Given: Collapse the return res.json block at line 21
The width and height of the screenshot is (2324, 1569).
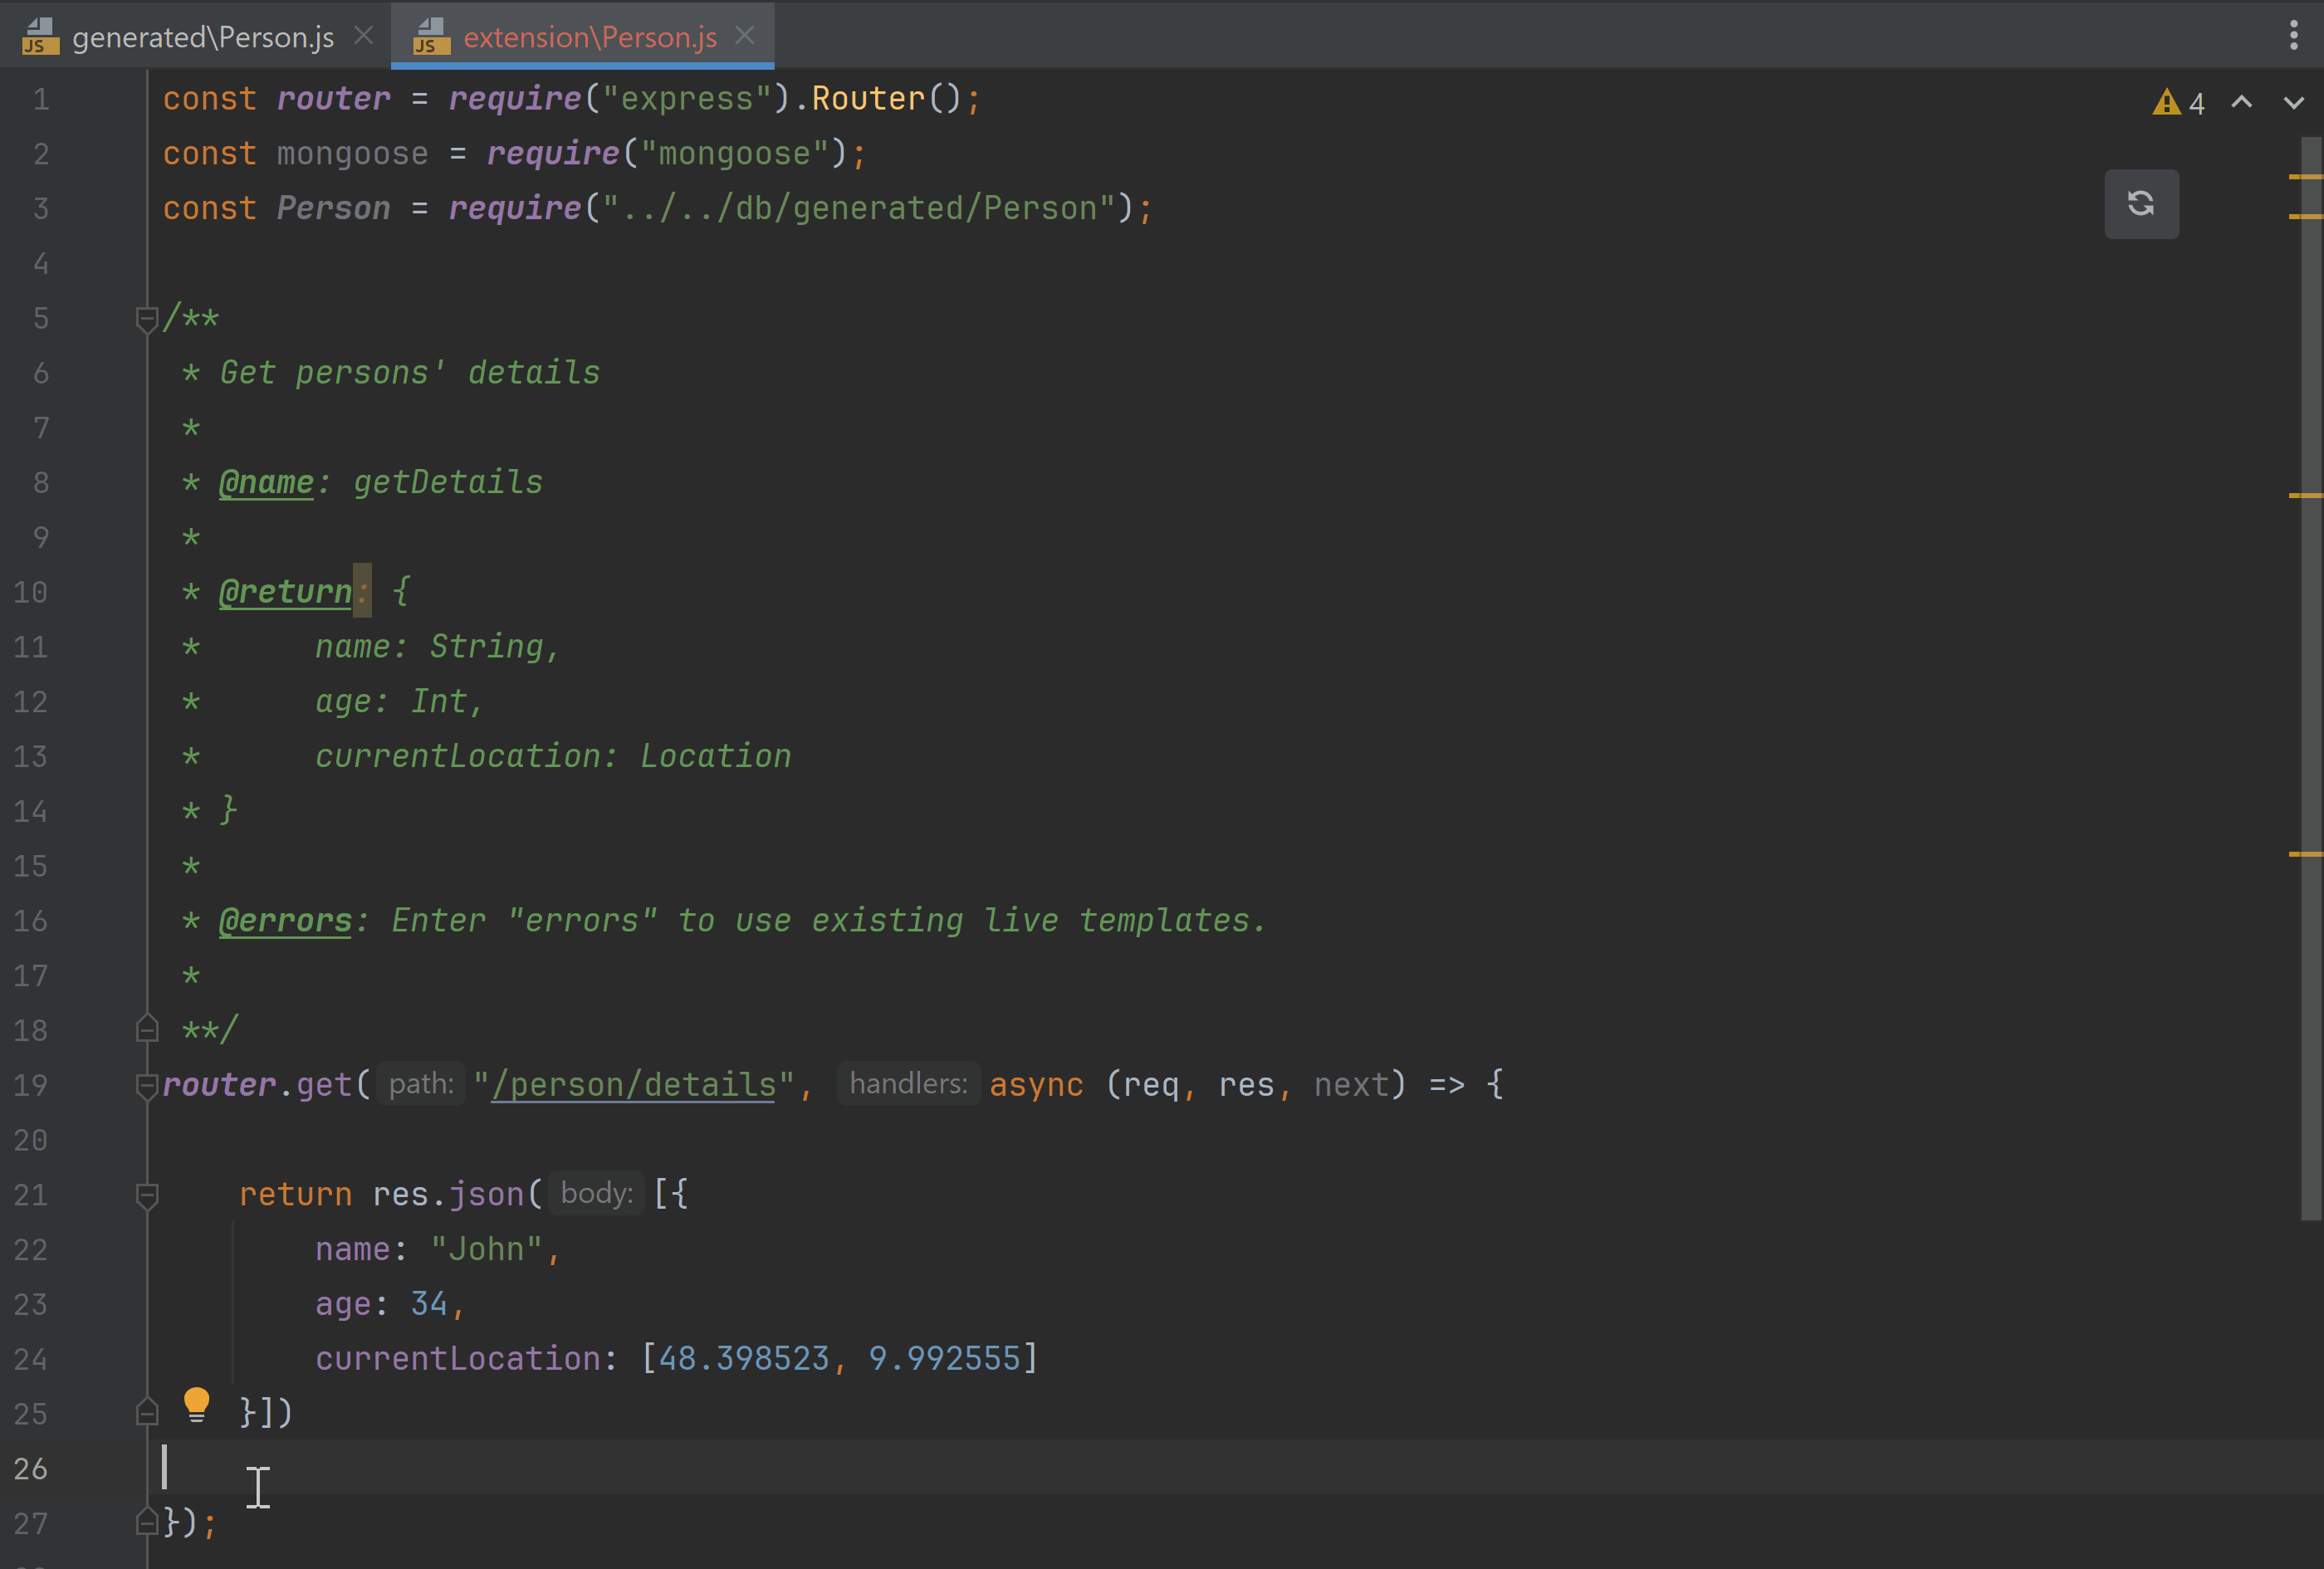Looking at the screenshot, I should point(147,1195).
